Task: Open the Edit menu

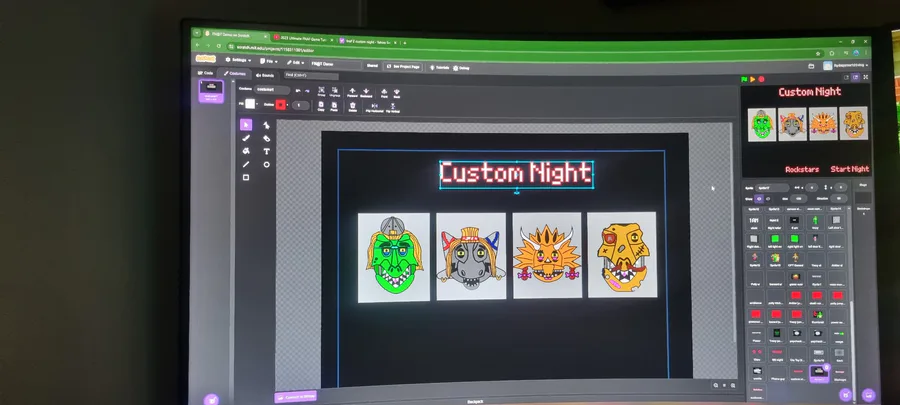Action: click(x=296, y=62)
